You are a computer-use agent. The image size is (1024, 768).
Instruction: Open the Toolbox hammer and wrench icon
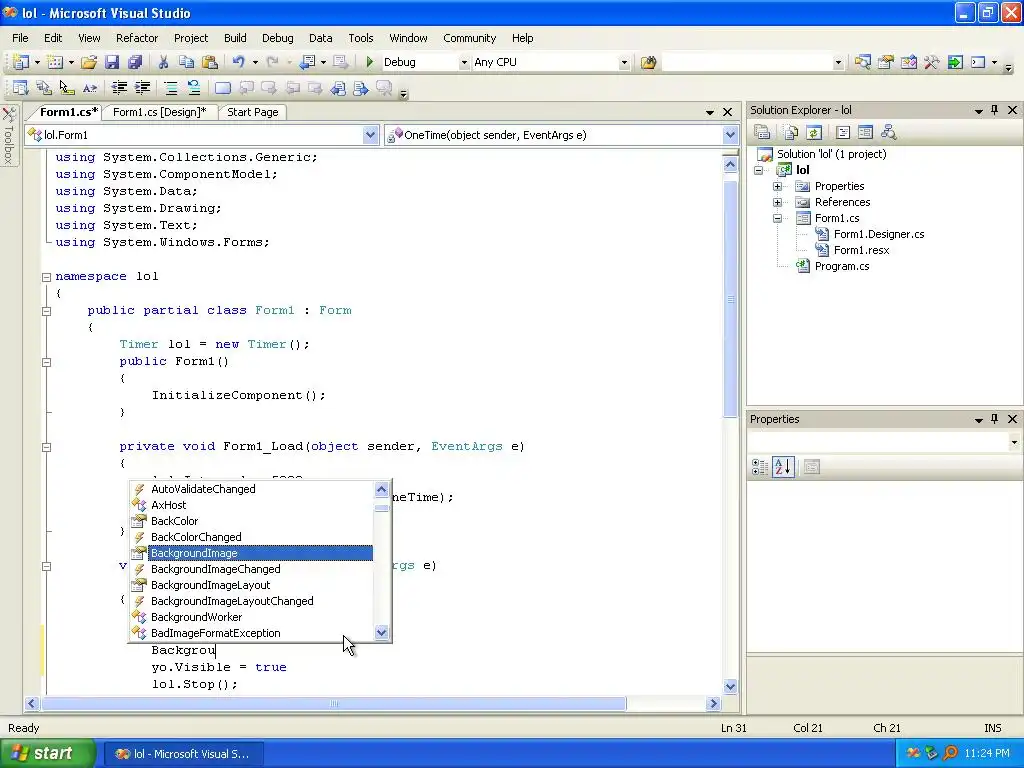pyautogui.click(x=932, y=62)
